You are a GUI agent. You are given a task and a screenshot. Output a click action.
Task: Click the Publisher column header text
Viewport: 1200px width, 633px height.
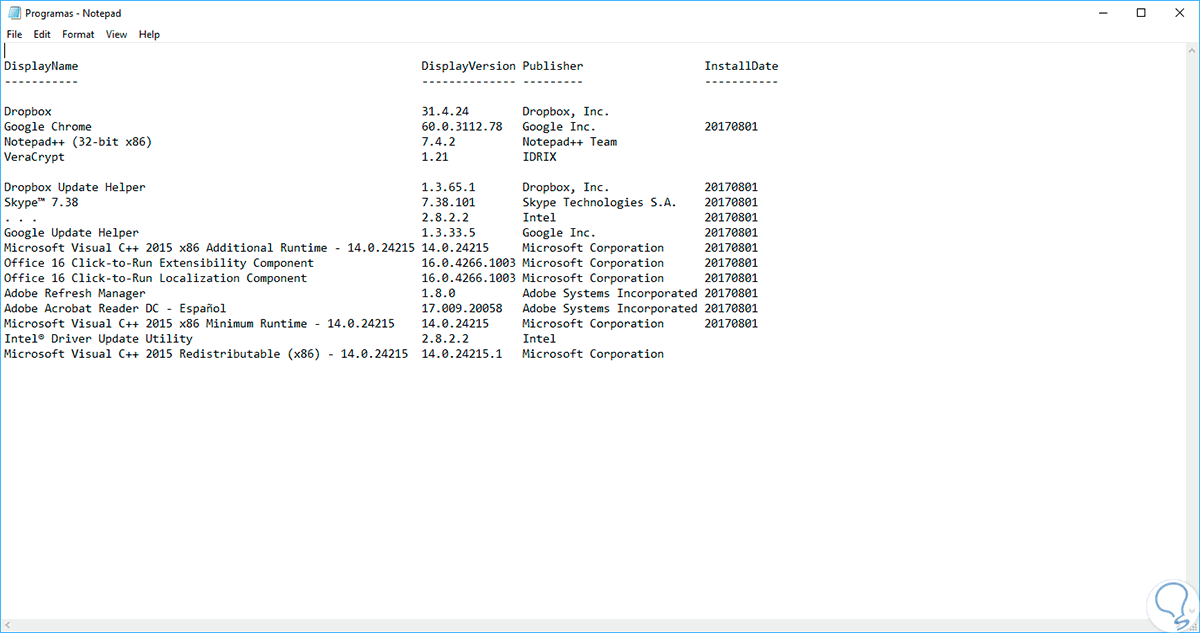coord(553,66)
